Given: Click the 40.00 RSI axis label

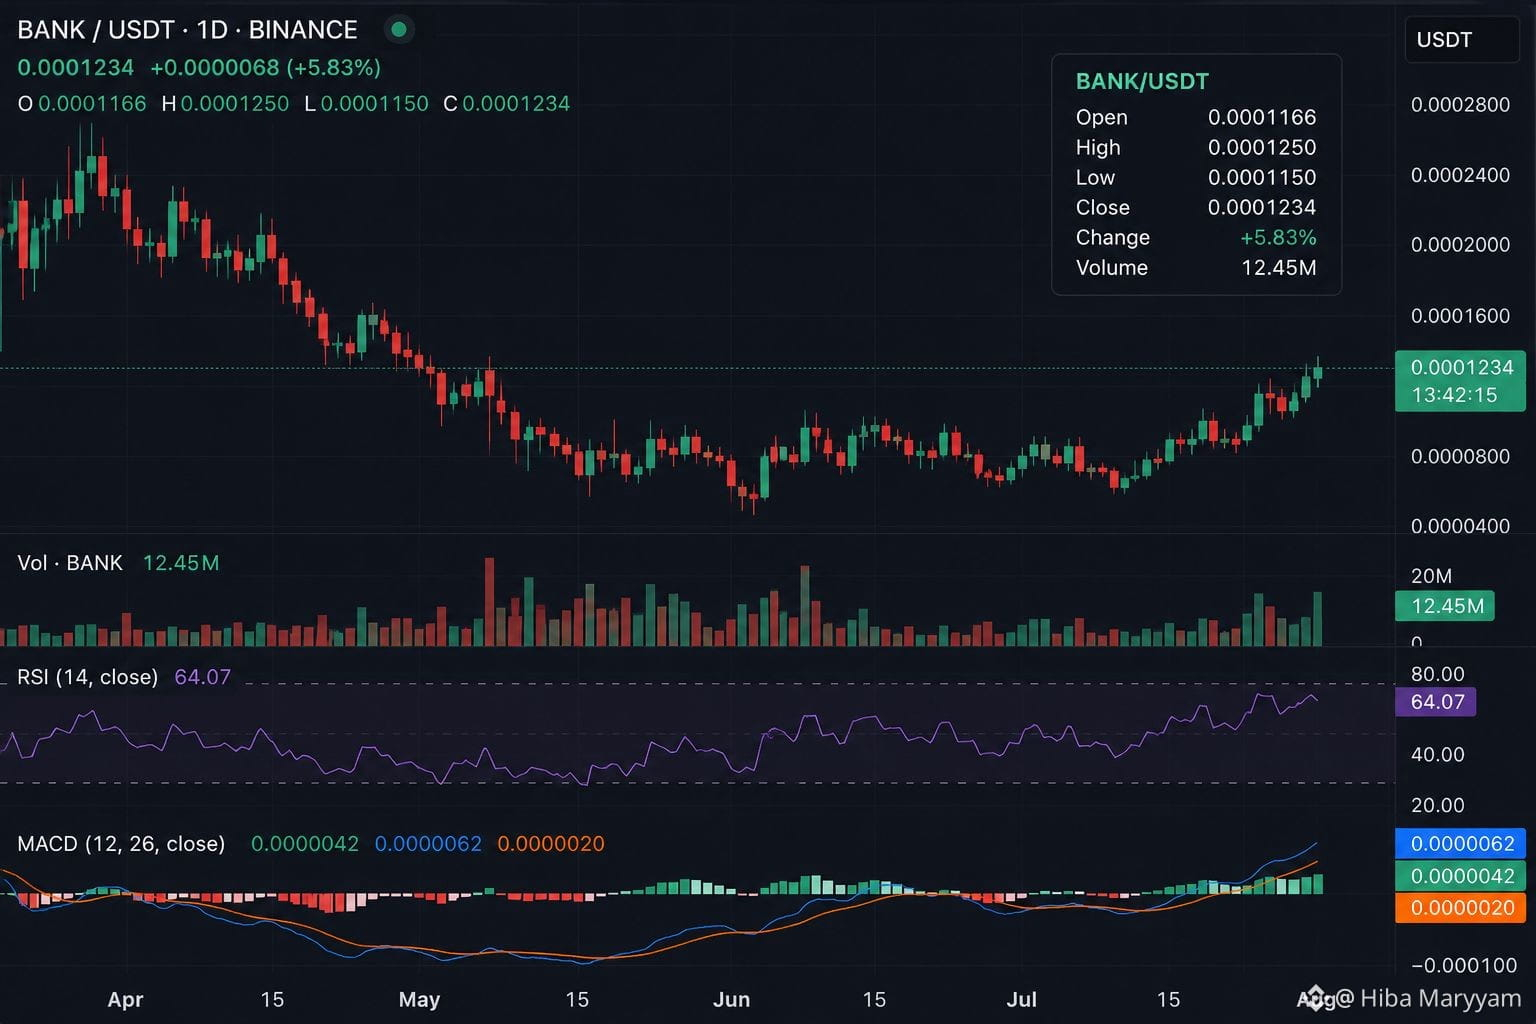Looking at the screenshot, I should (1437, 754).
